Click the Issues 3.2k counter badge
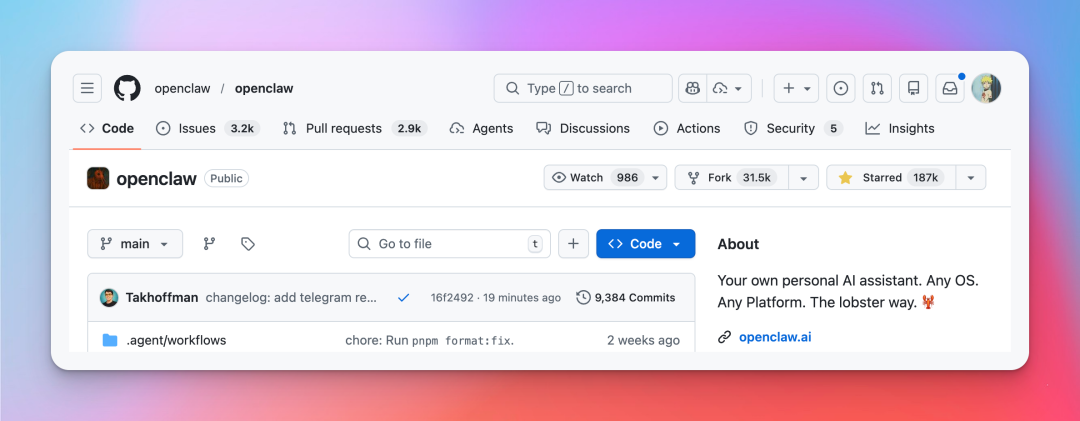The width and height of the screenshot is (1080, 421). pyautogui.click(x=242, y=128)
